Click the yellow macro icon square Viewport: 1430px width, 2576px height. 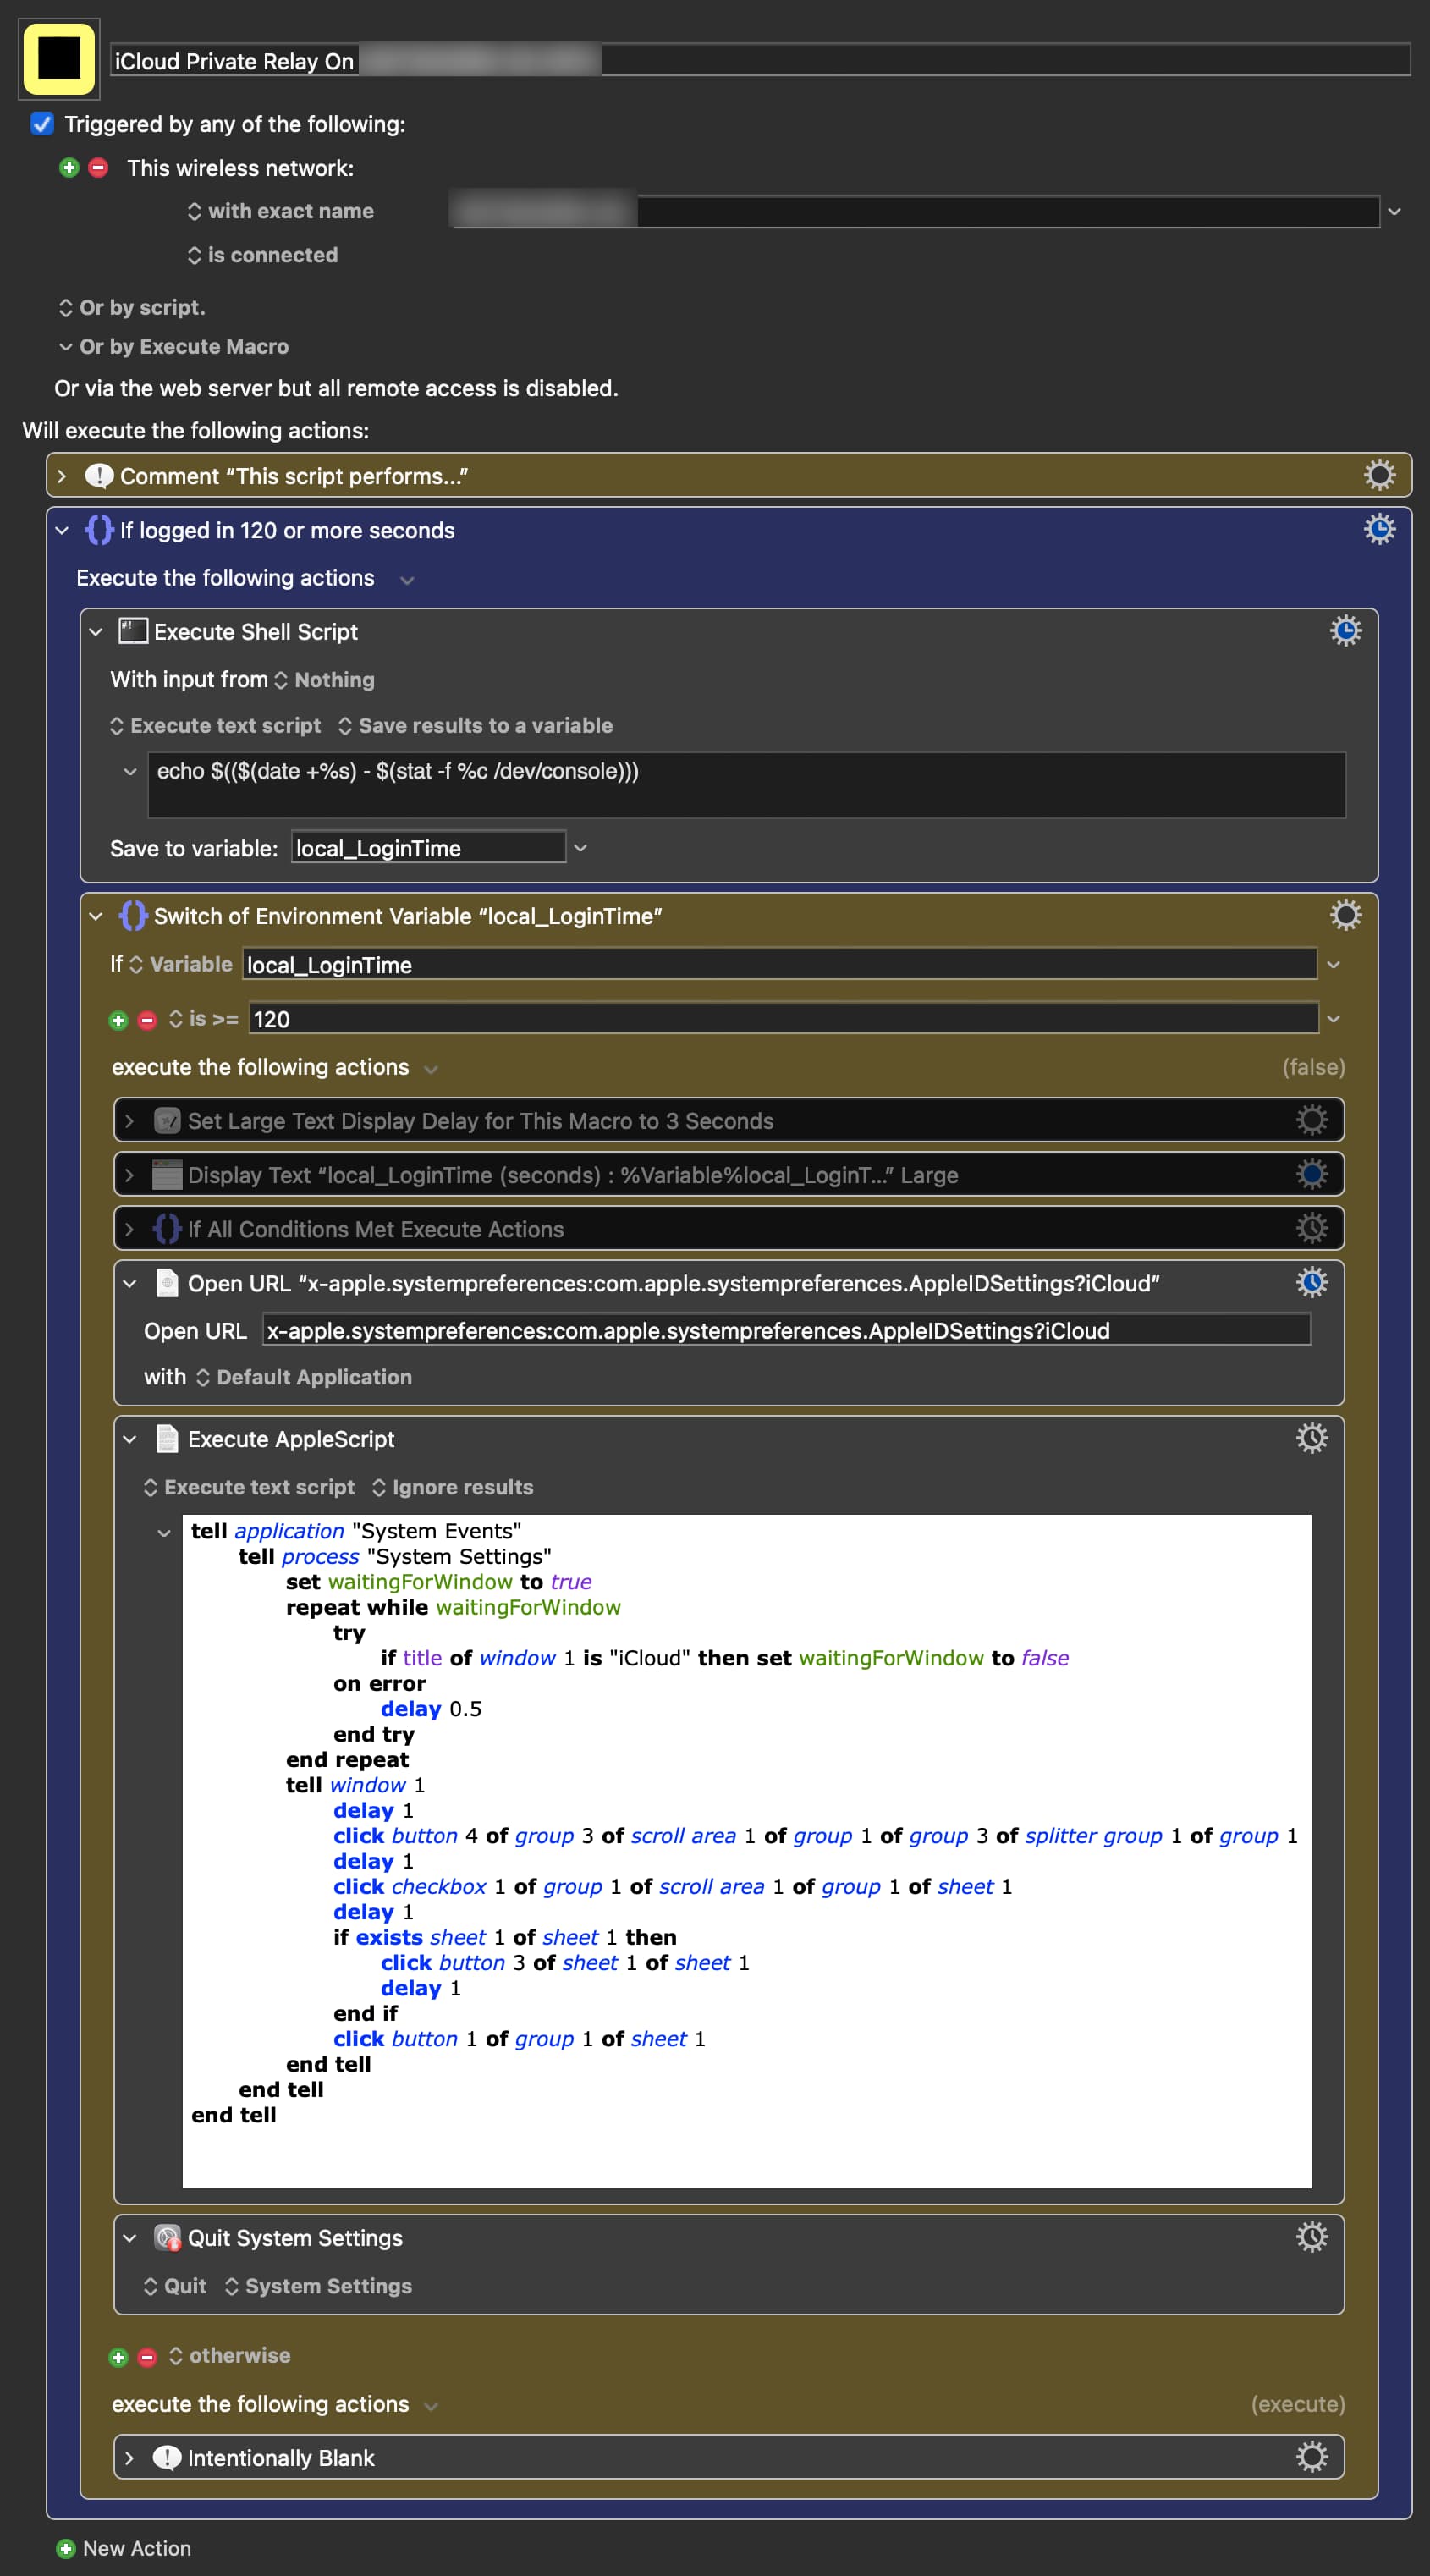click(x=59, y=59)
